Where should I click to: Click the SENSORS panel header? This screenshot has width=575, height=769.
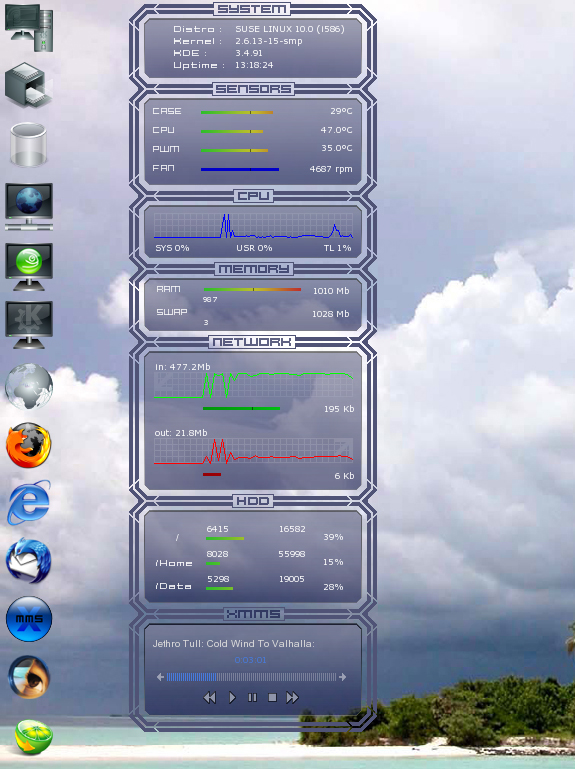253,89
